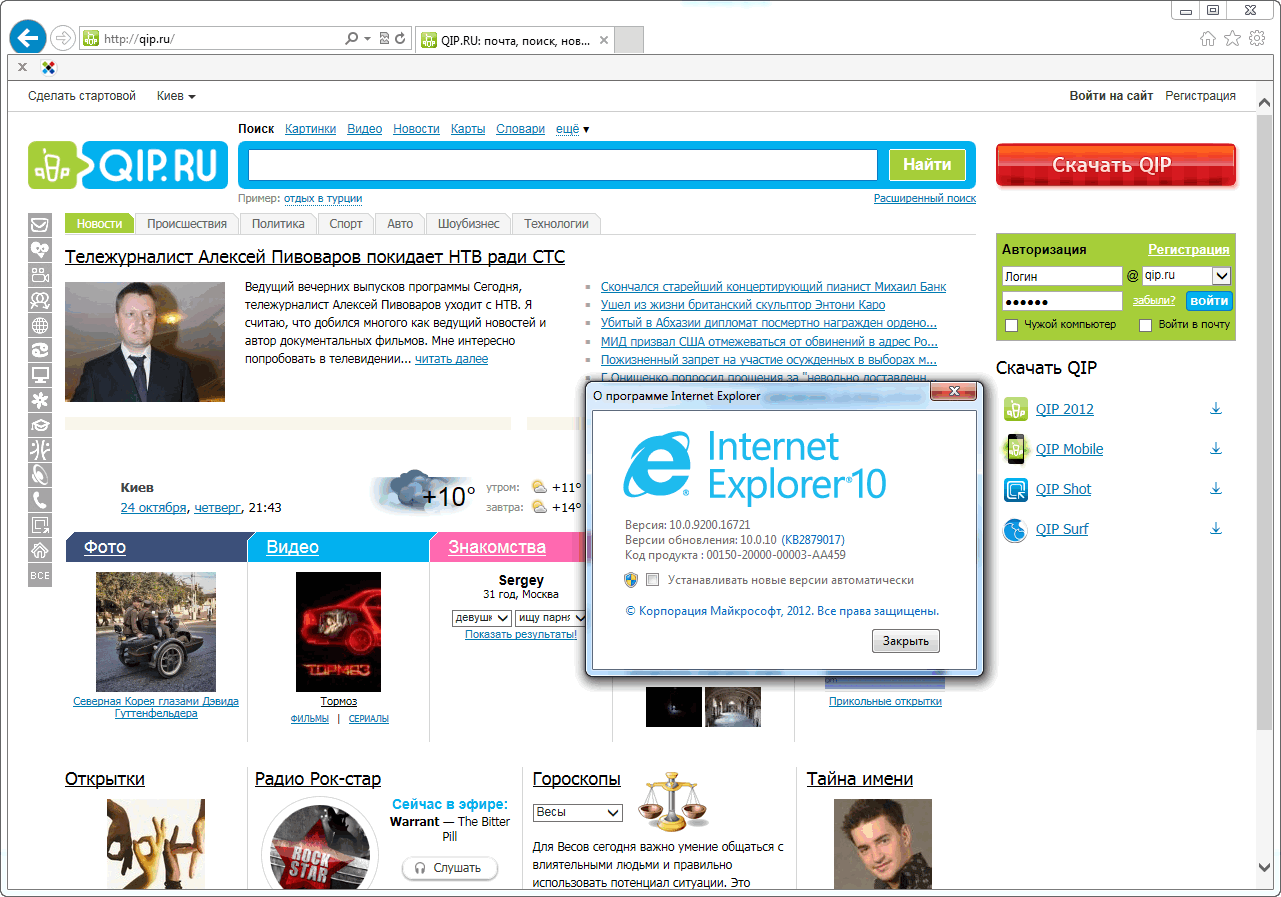
Task: Refresh the page with the reload icon
Action: tap(400, 39)
